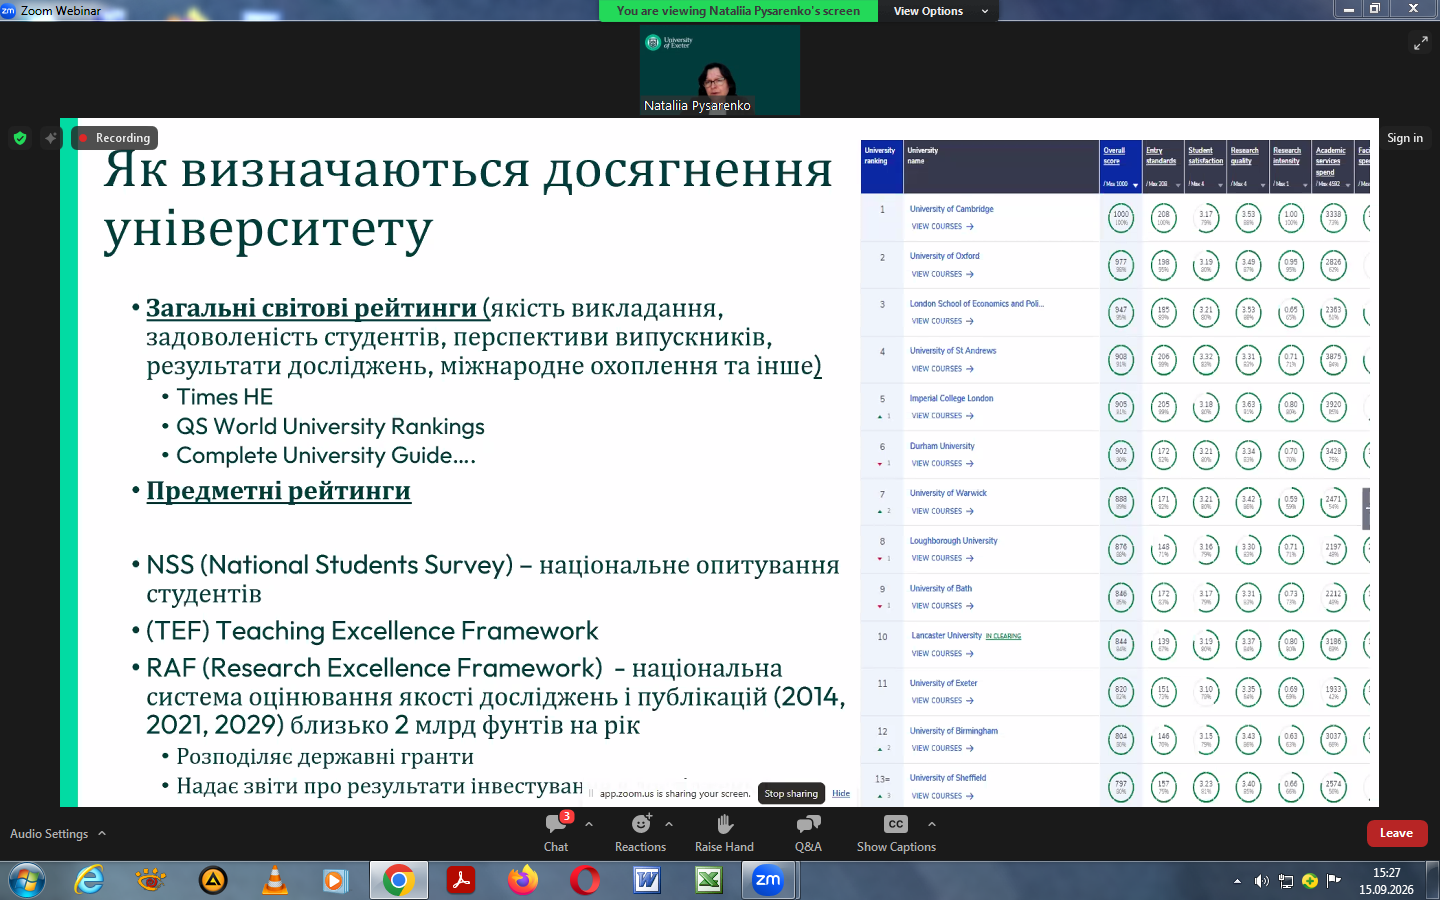Raise your hand in the webinar
1440x900 pixels.
click(x=724, y=832)
